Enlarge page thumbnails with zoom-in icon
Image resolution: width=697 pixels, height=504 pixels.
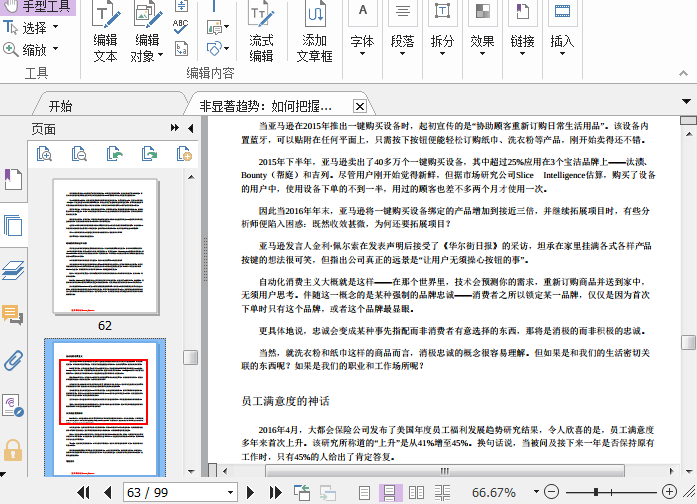coord(44,153)
